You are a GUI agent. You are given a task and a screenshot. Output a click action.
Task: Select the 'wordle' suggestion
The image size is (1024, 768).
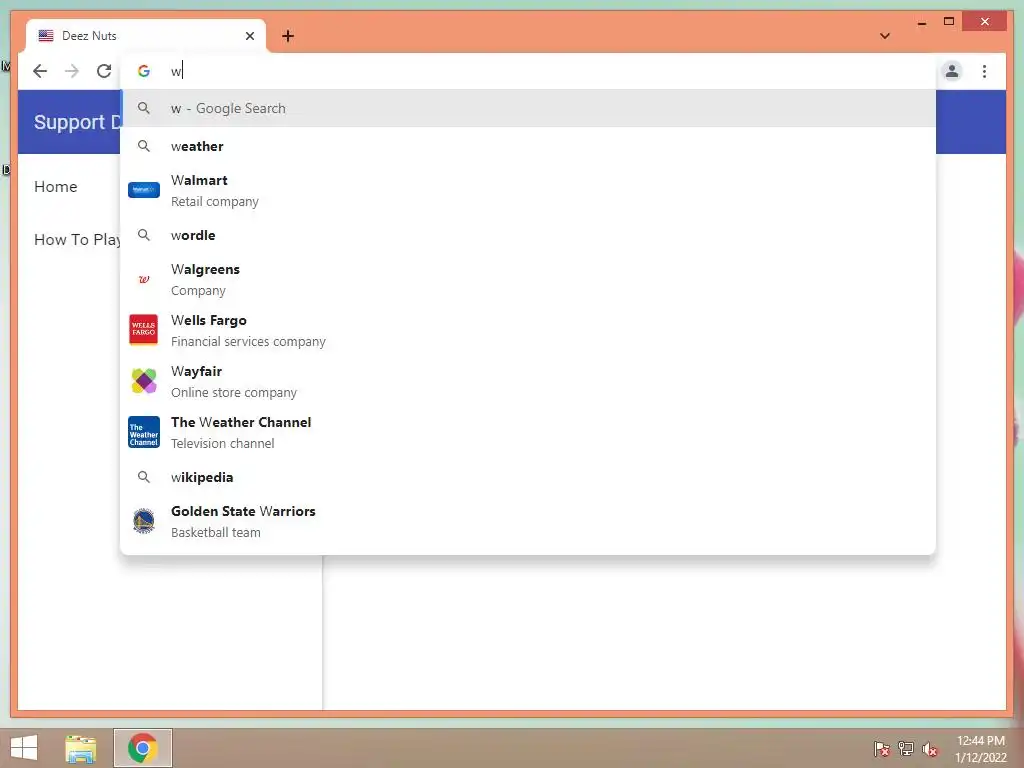(528, 235)
